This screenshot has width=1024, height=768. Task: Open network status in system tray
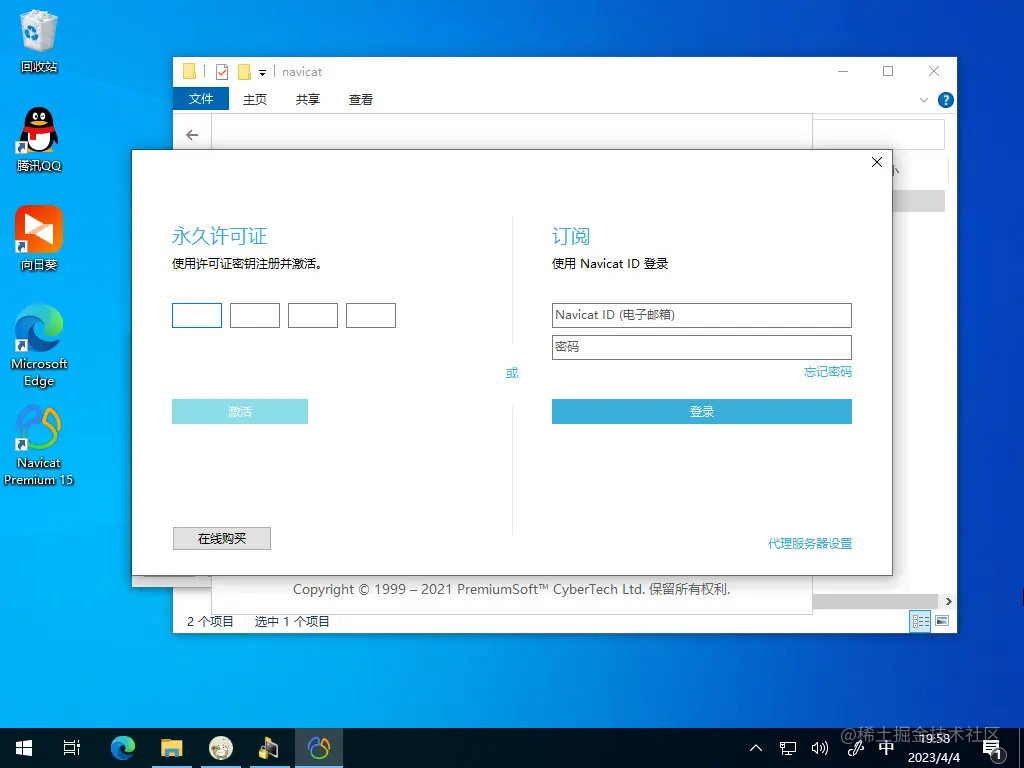[788, 748]
